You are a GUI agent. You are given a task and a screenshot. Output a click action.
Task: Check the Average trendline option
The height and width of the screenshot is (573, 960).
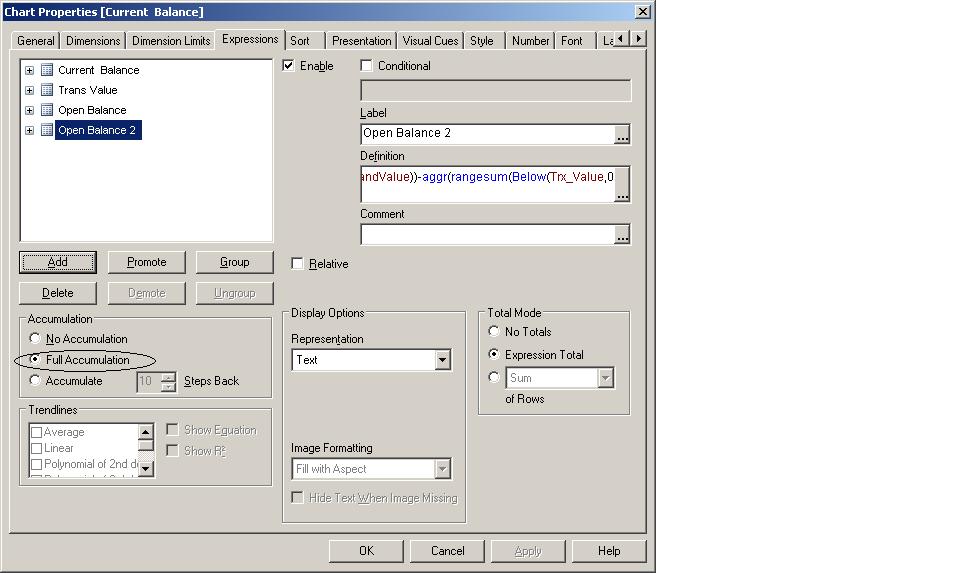coord(37,432)
